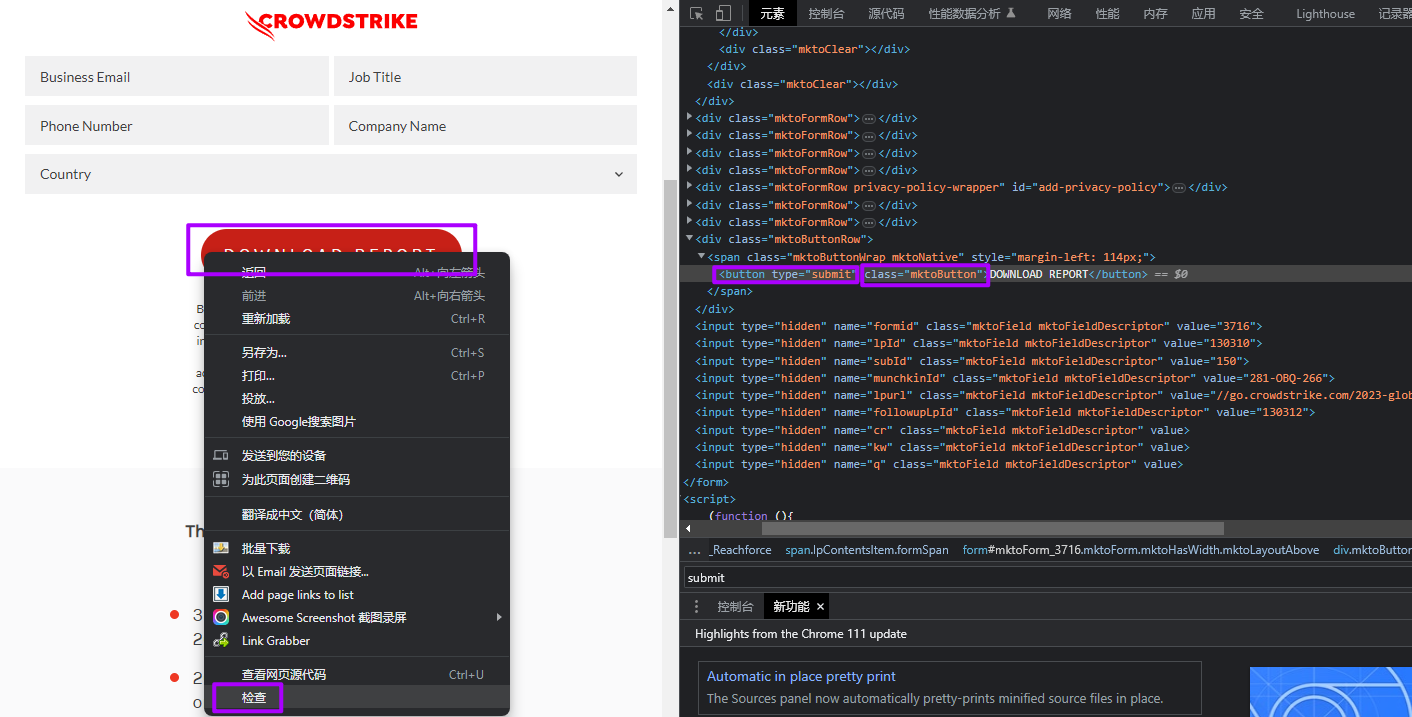Select 翻译成中文（简体） menu item
The height and width of the screenshot is (717, 1412).
pyautogui.click(x=357, y=514)
